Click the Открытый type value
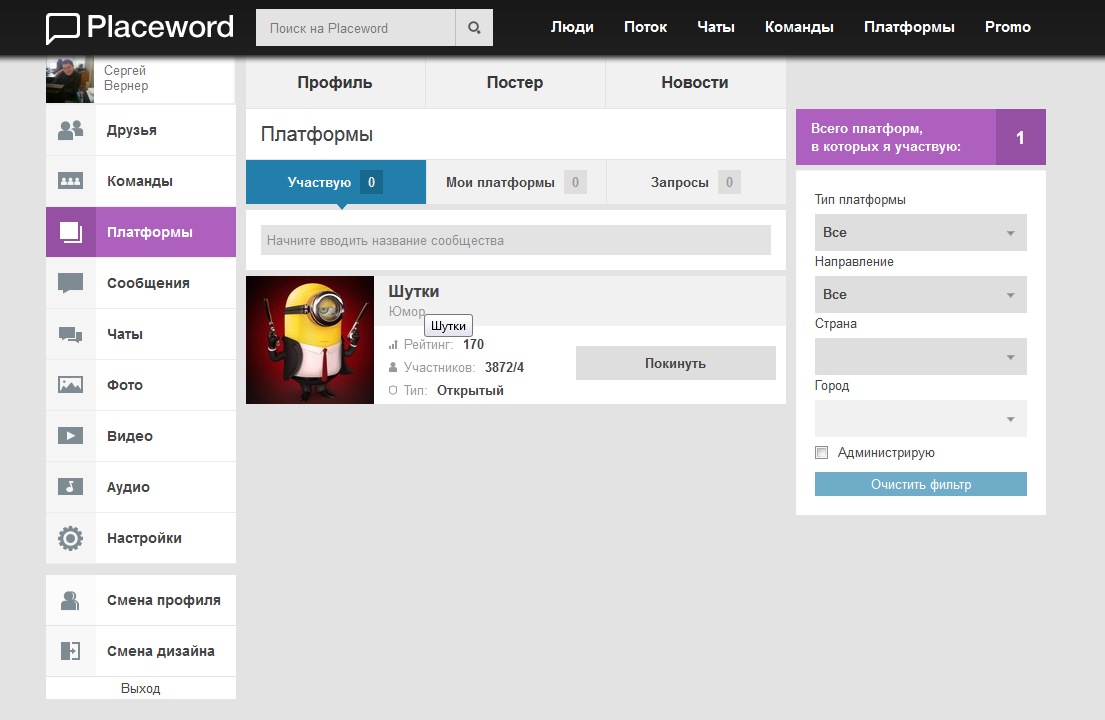This screenshot has width=1105, height=720. click(x=470, y=390)
